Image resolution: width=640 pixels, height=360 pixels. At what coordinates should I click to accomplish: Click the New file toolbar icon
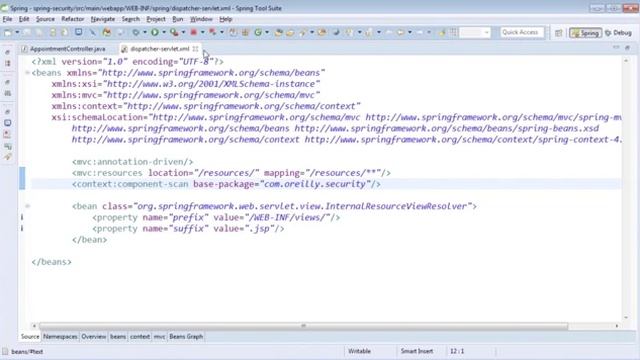tap(8, 32)
